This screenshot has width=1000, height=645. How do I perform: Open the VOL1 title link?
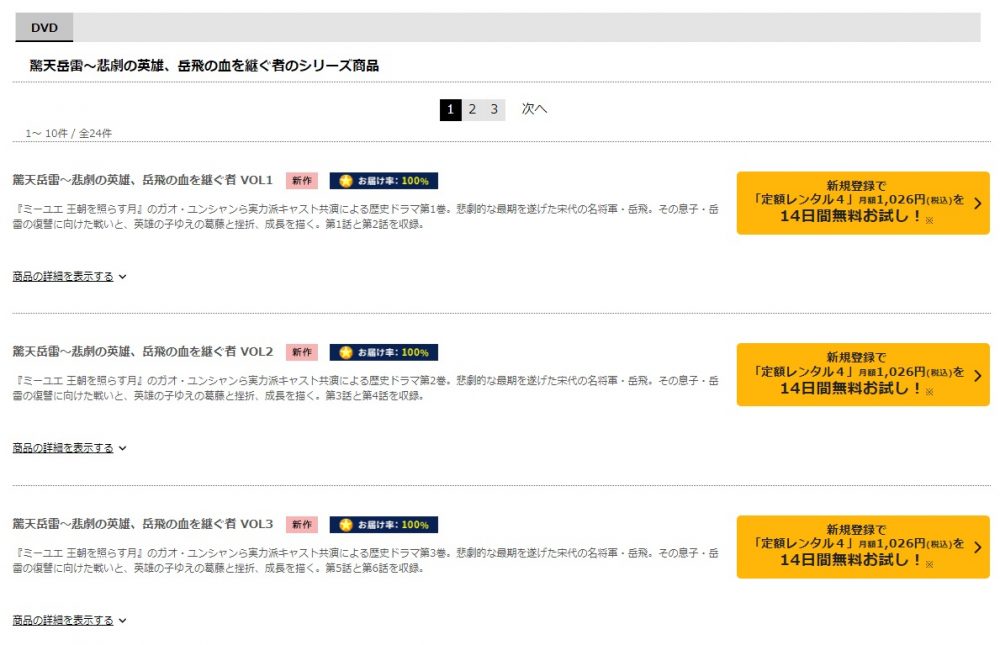click(142, 180)
